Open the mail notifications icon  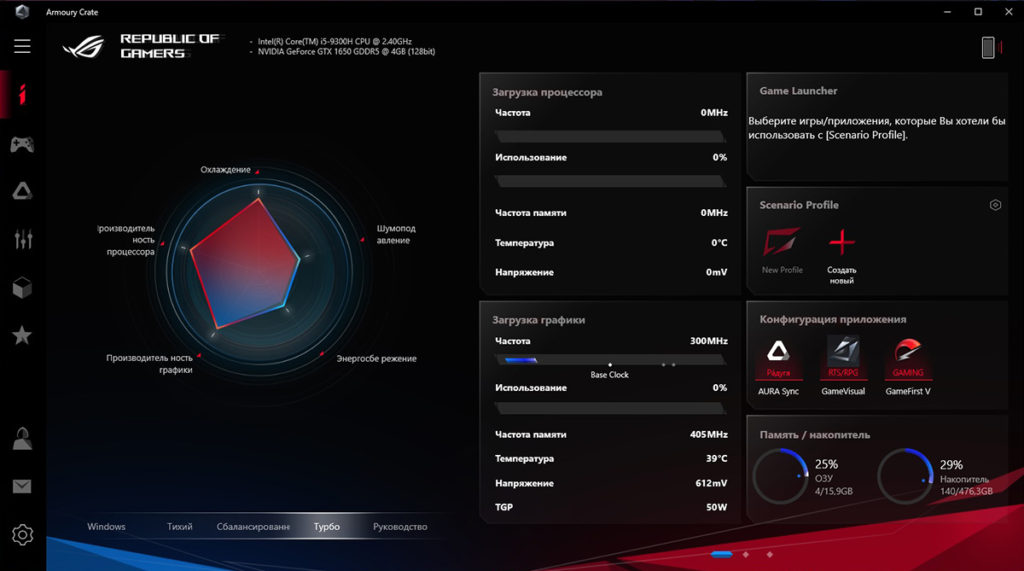pyautogui.click(x=22, y=487)
